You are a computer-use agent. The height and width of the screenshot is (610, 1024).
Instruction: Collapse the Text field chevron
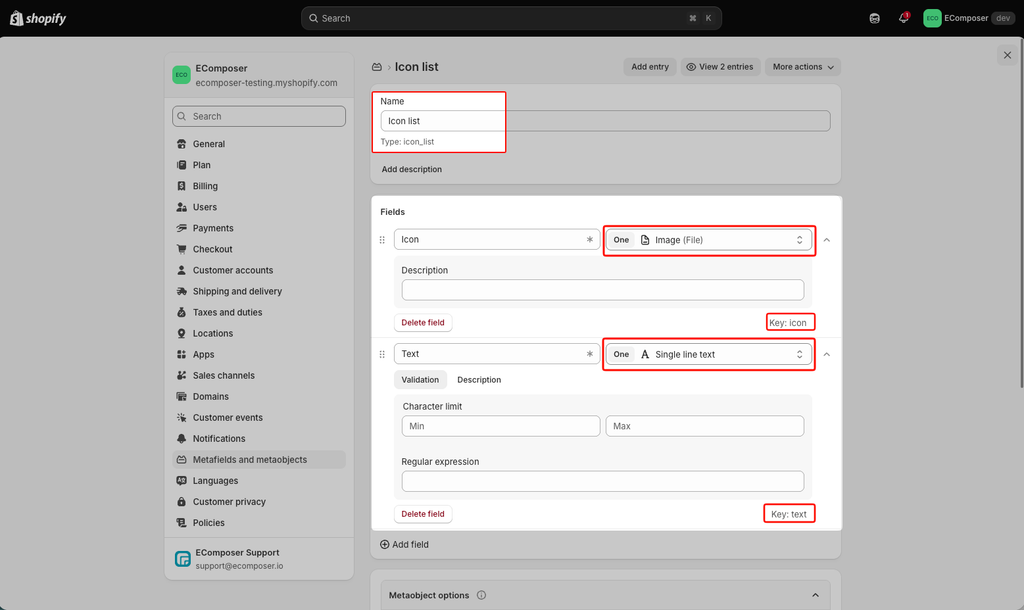pos(827,354)
